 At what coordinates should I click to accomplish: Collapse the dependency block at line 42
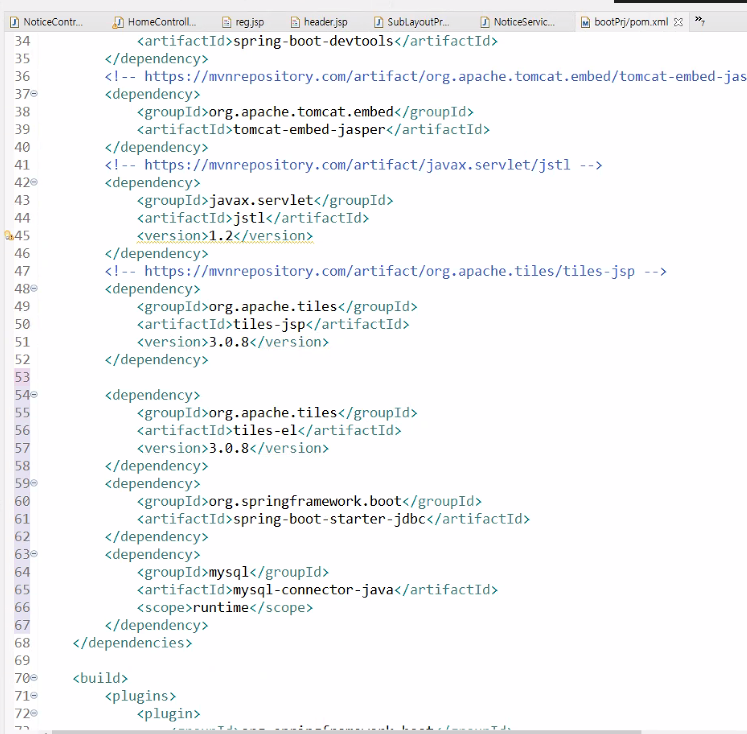[34, 182]
